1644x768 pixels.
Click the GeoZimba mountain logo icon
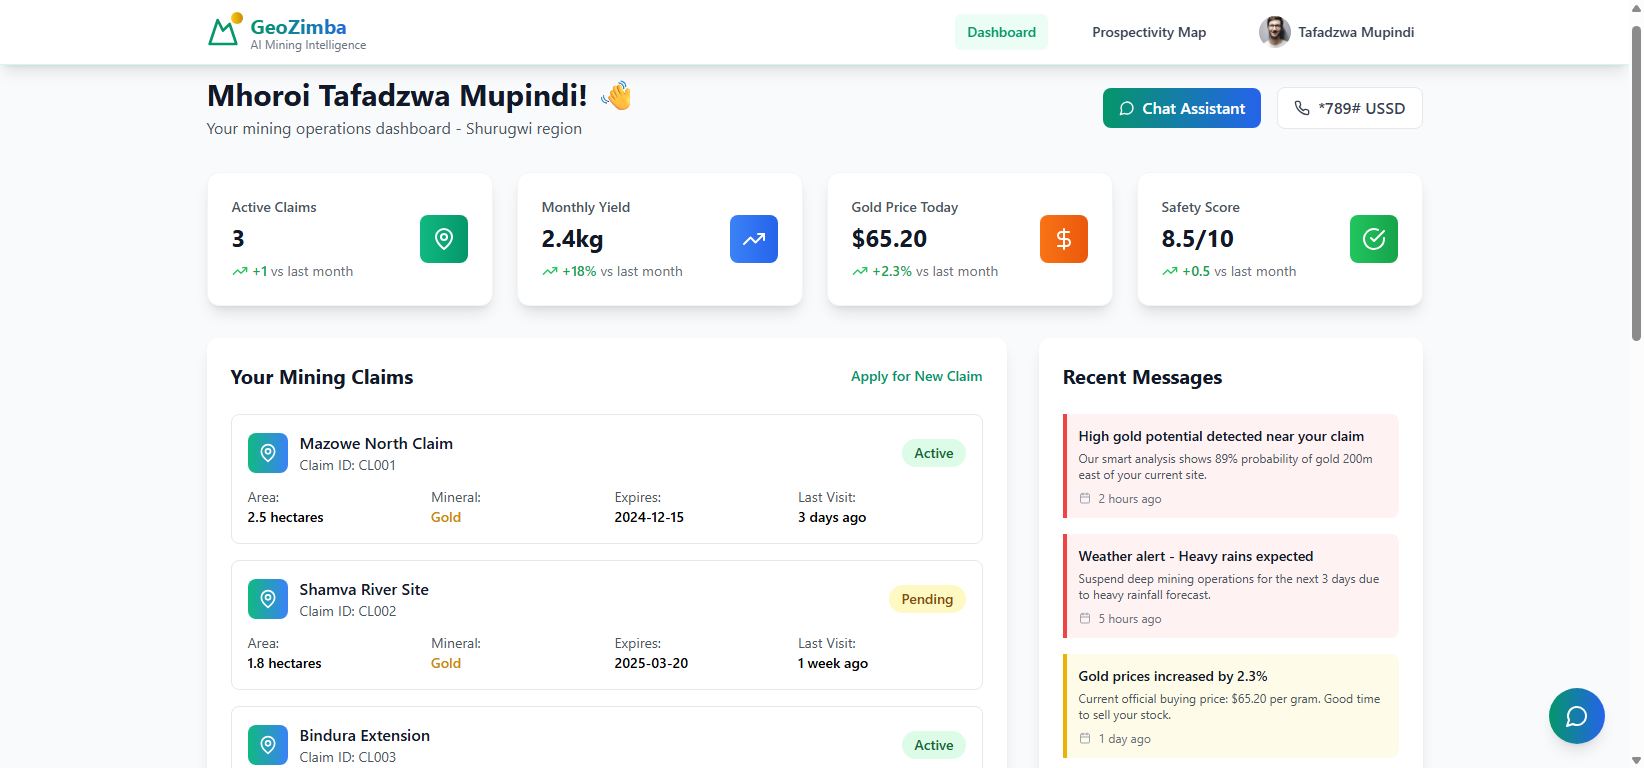(225, 30)
